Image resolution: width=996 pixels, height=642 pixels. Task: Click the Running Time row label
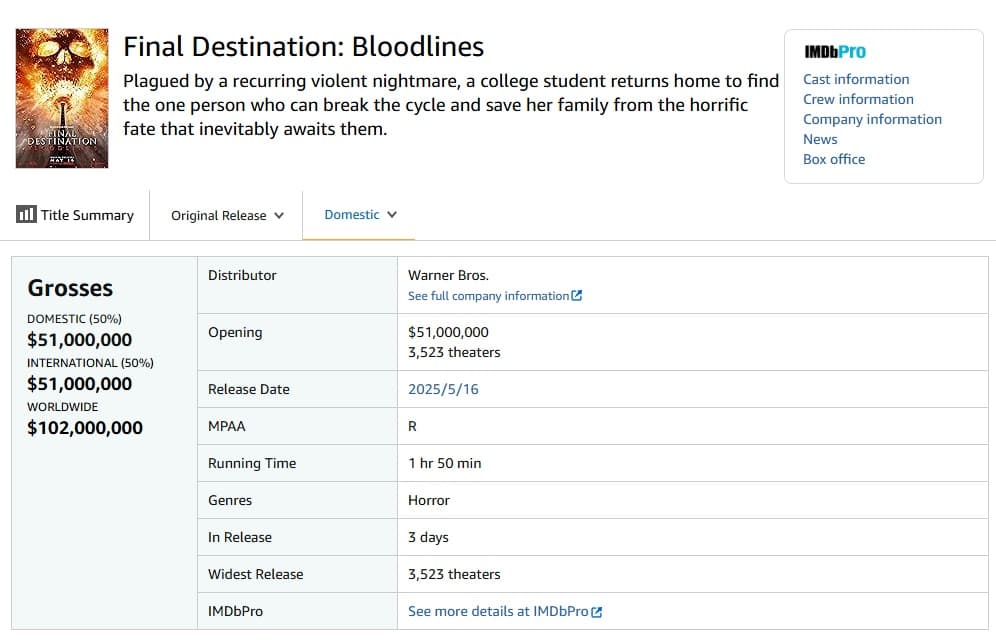point(252,464)
